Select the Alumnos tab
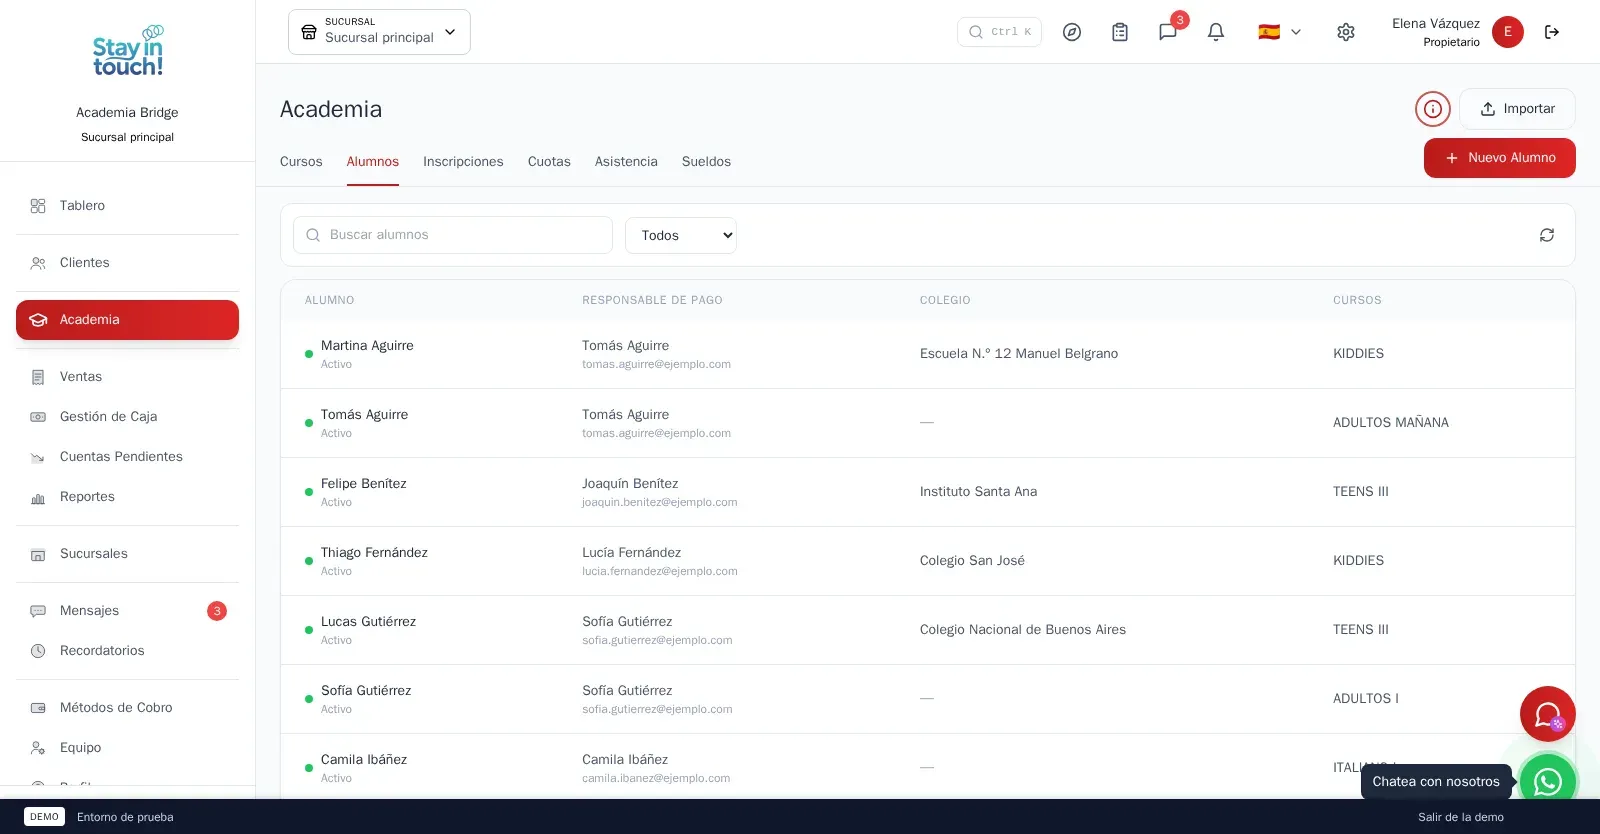The height and width of the screenshot is (834, 1600). 373,162
